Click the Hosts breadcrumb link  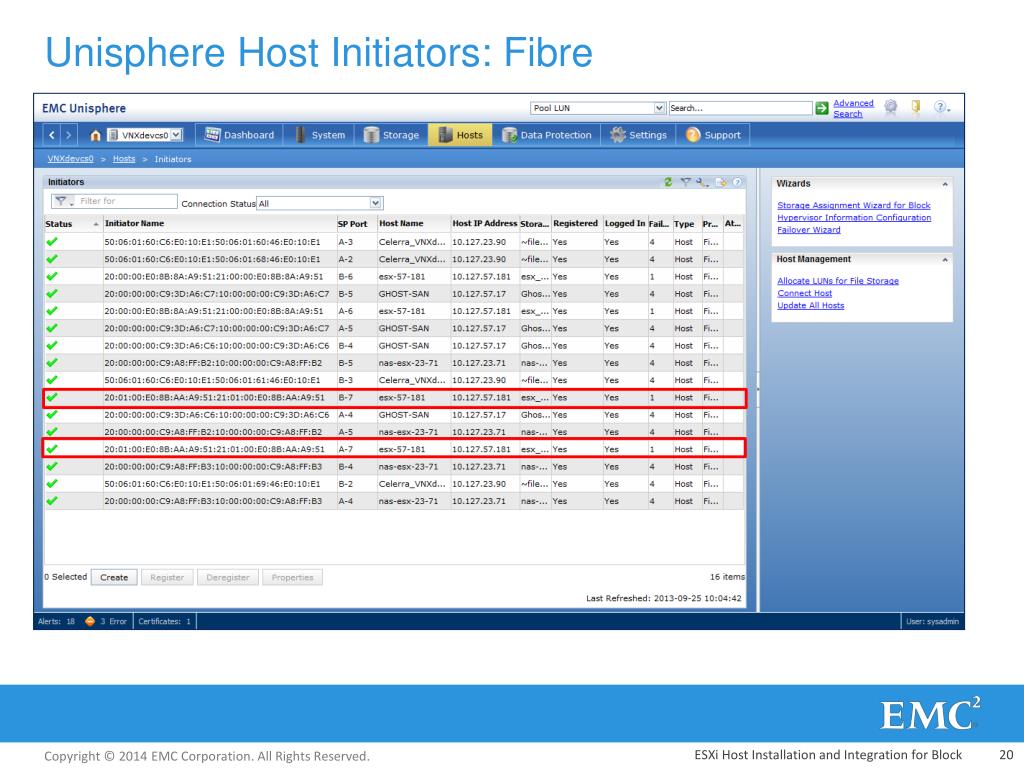click(x=124, y=159)
